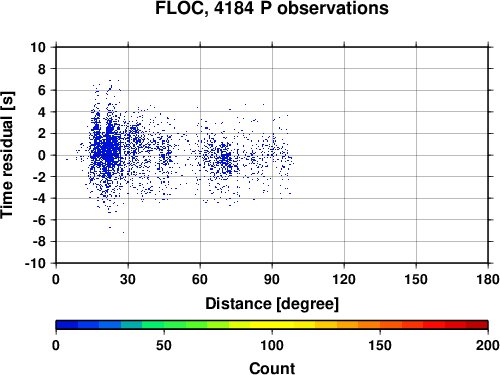
Task: Click the dark red end of the colorbar
Action: pyautogui.click(x=477, y=325)
